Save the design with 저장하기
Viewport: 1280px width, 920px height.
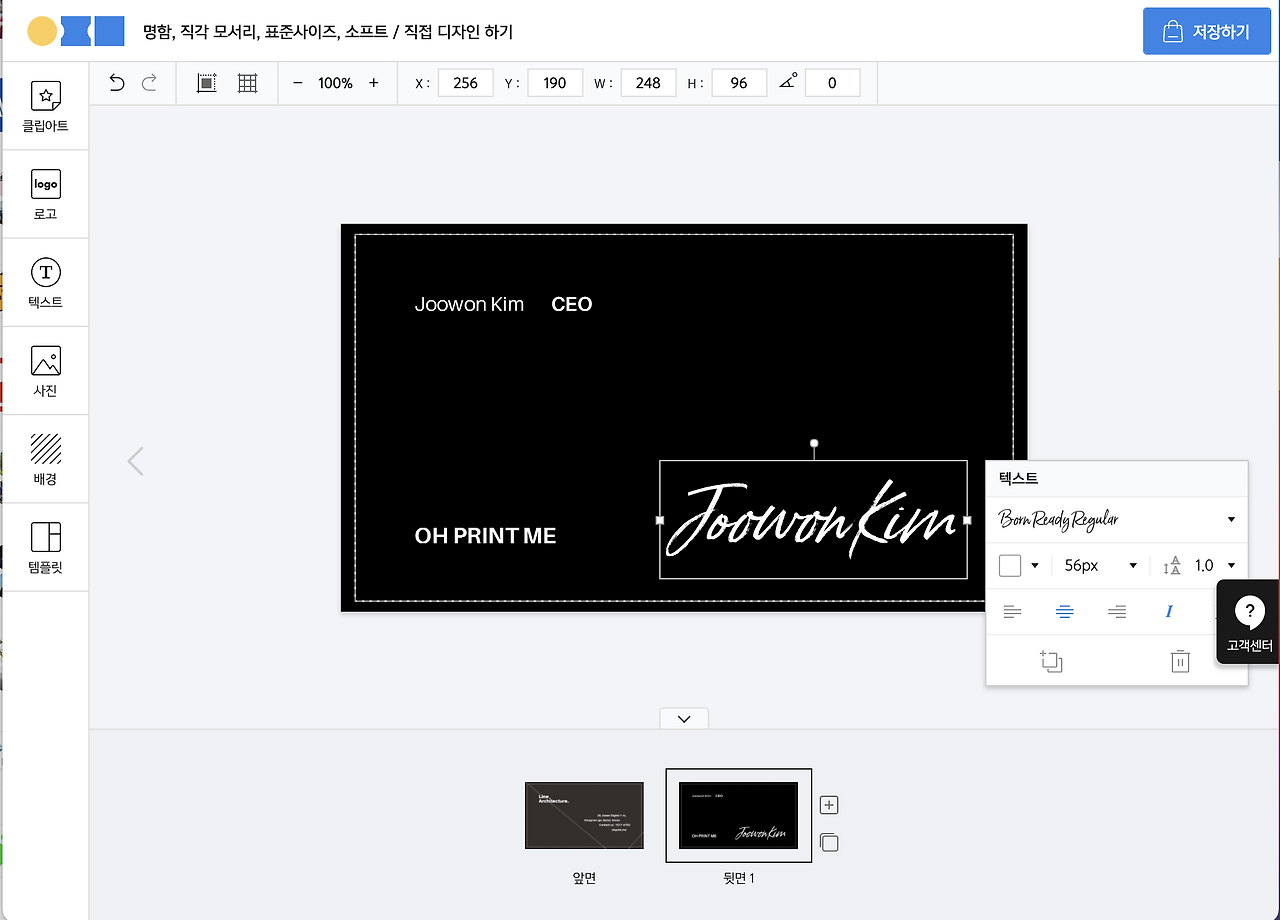(x=1207, y=32)
